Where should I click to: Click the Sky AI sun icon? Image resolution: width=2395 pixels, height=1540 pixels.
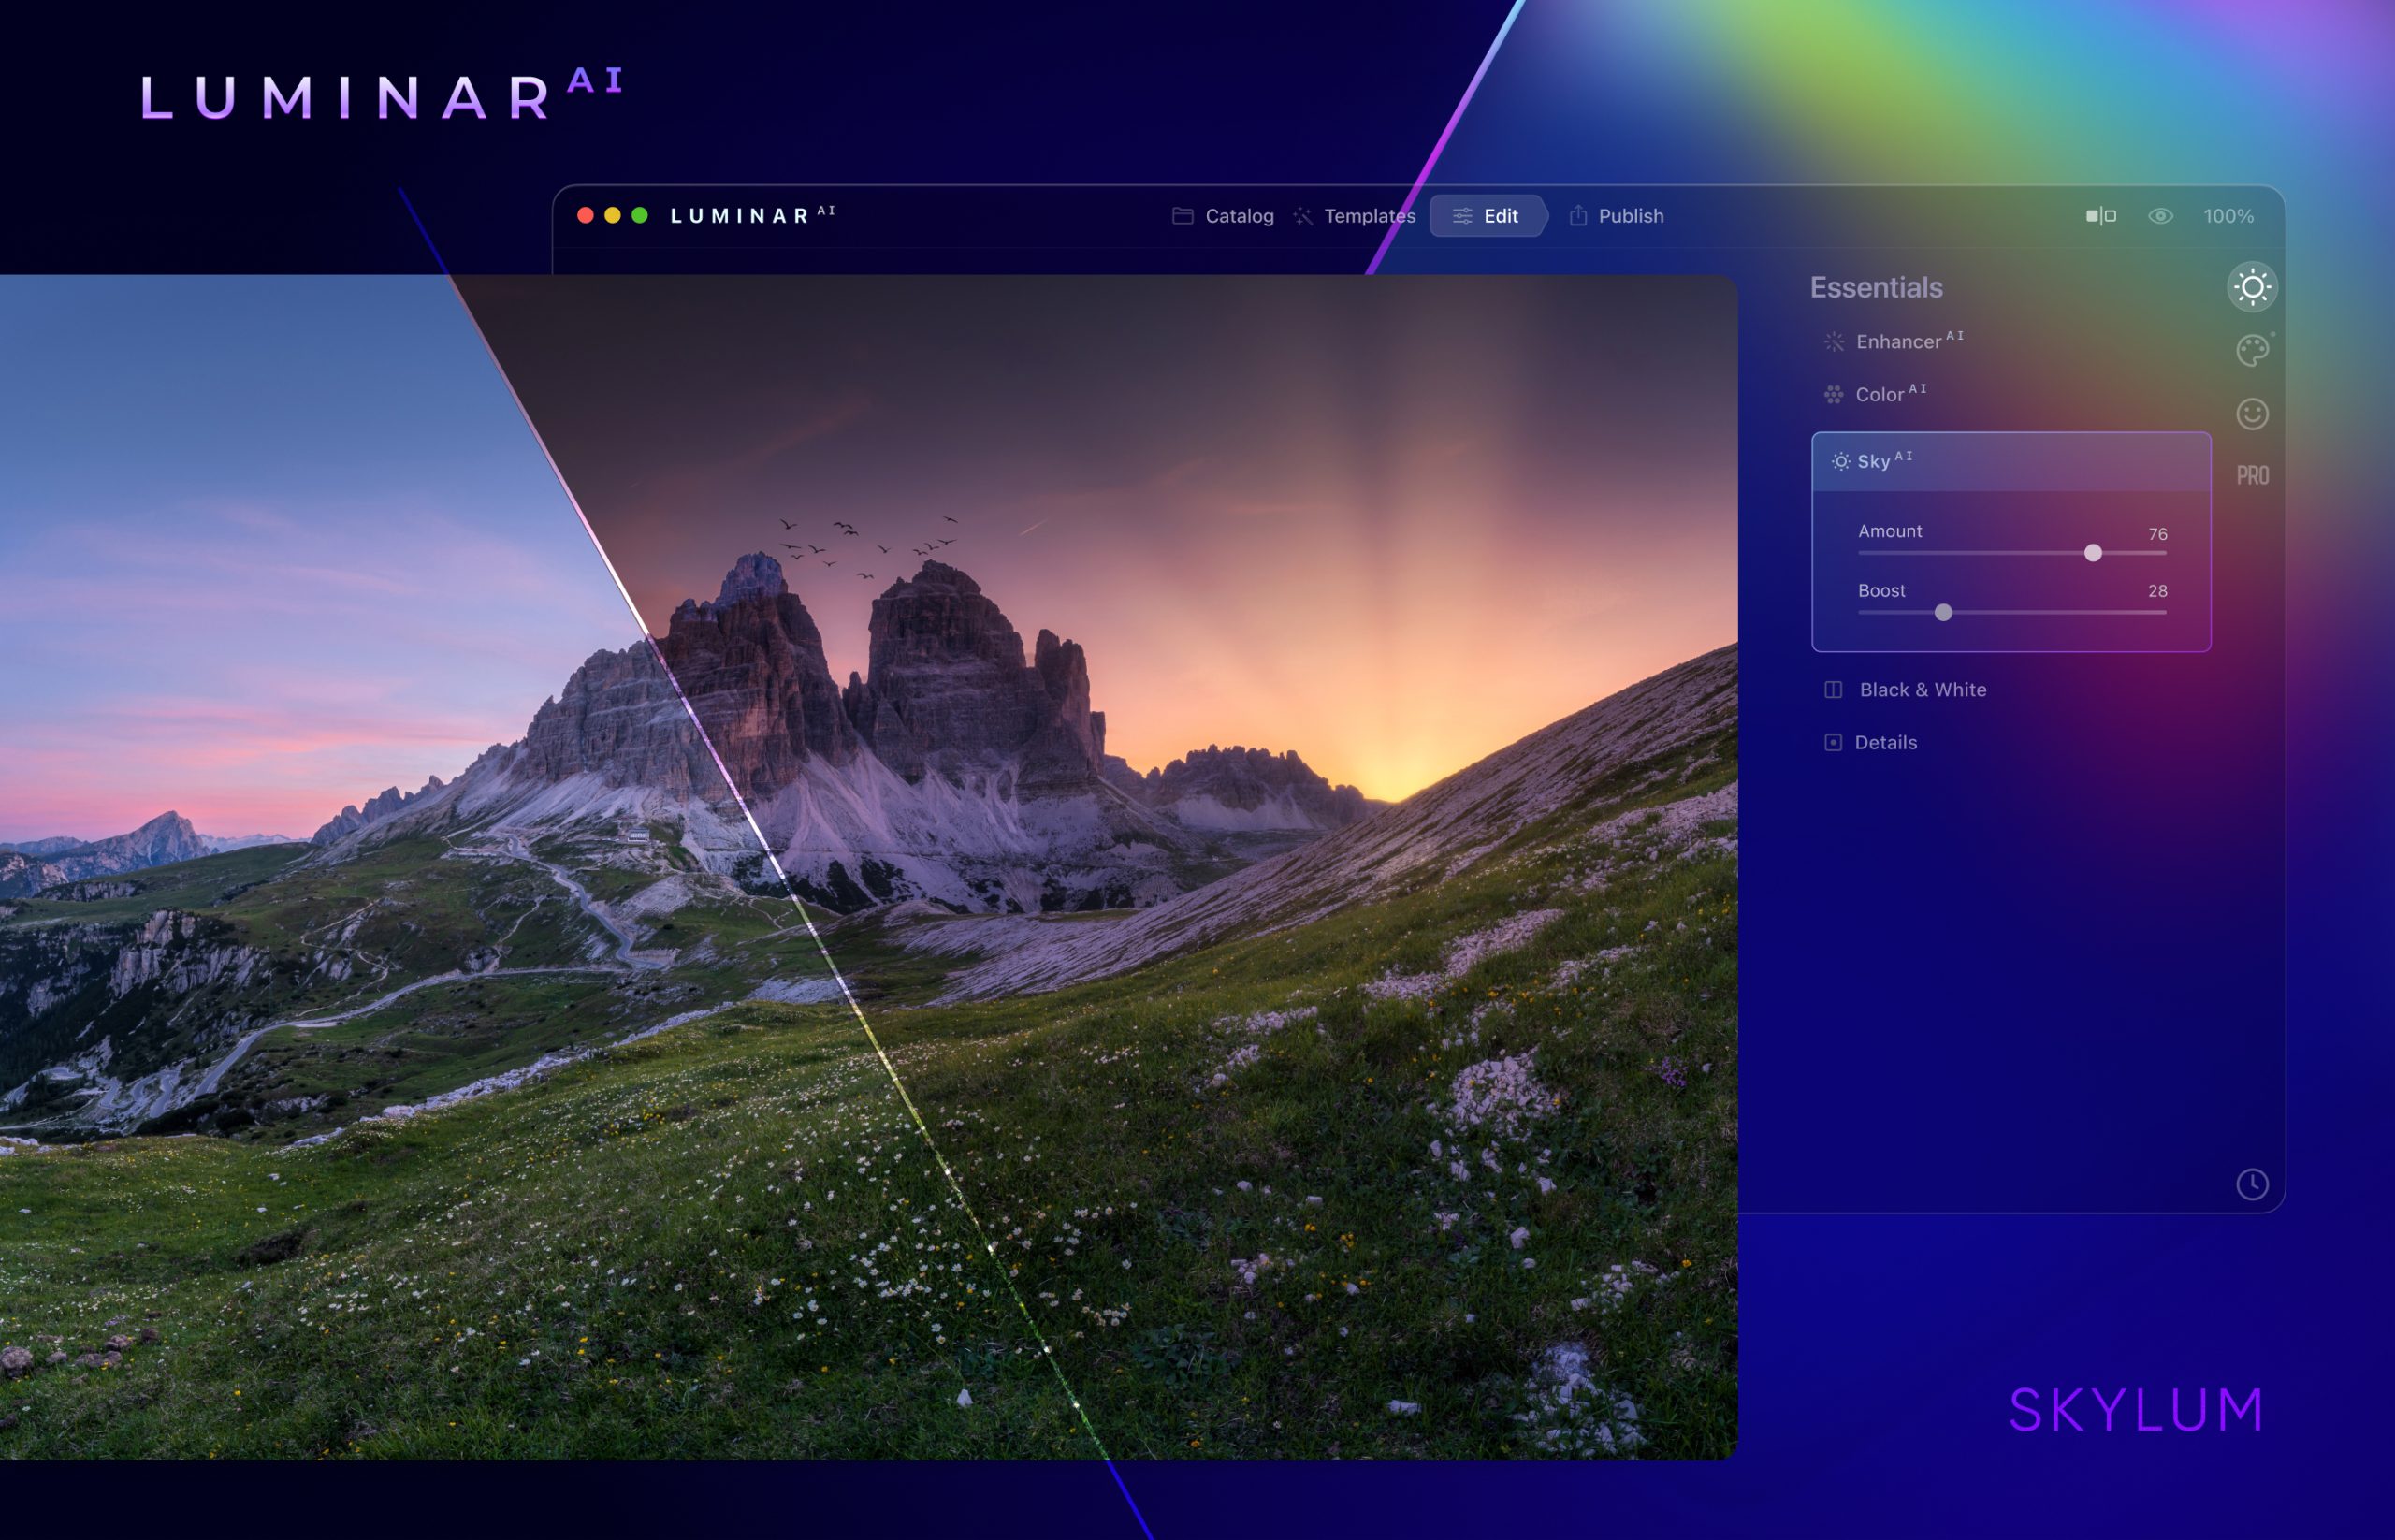(x=1840, y=461)
